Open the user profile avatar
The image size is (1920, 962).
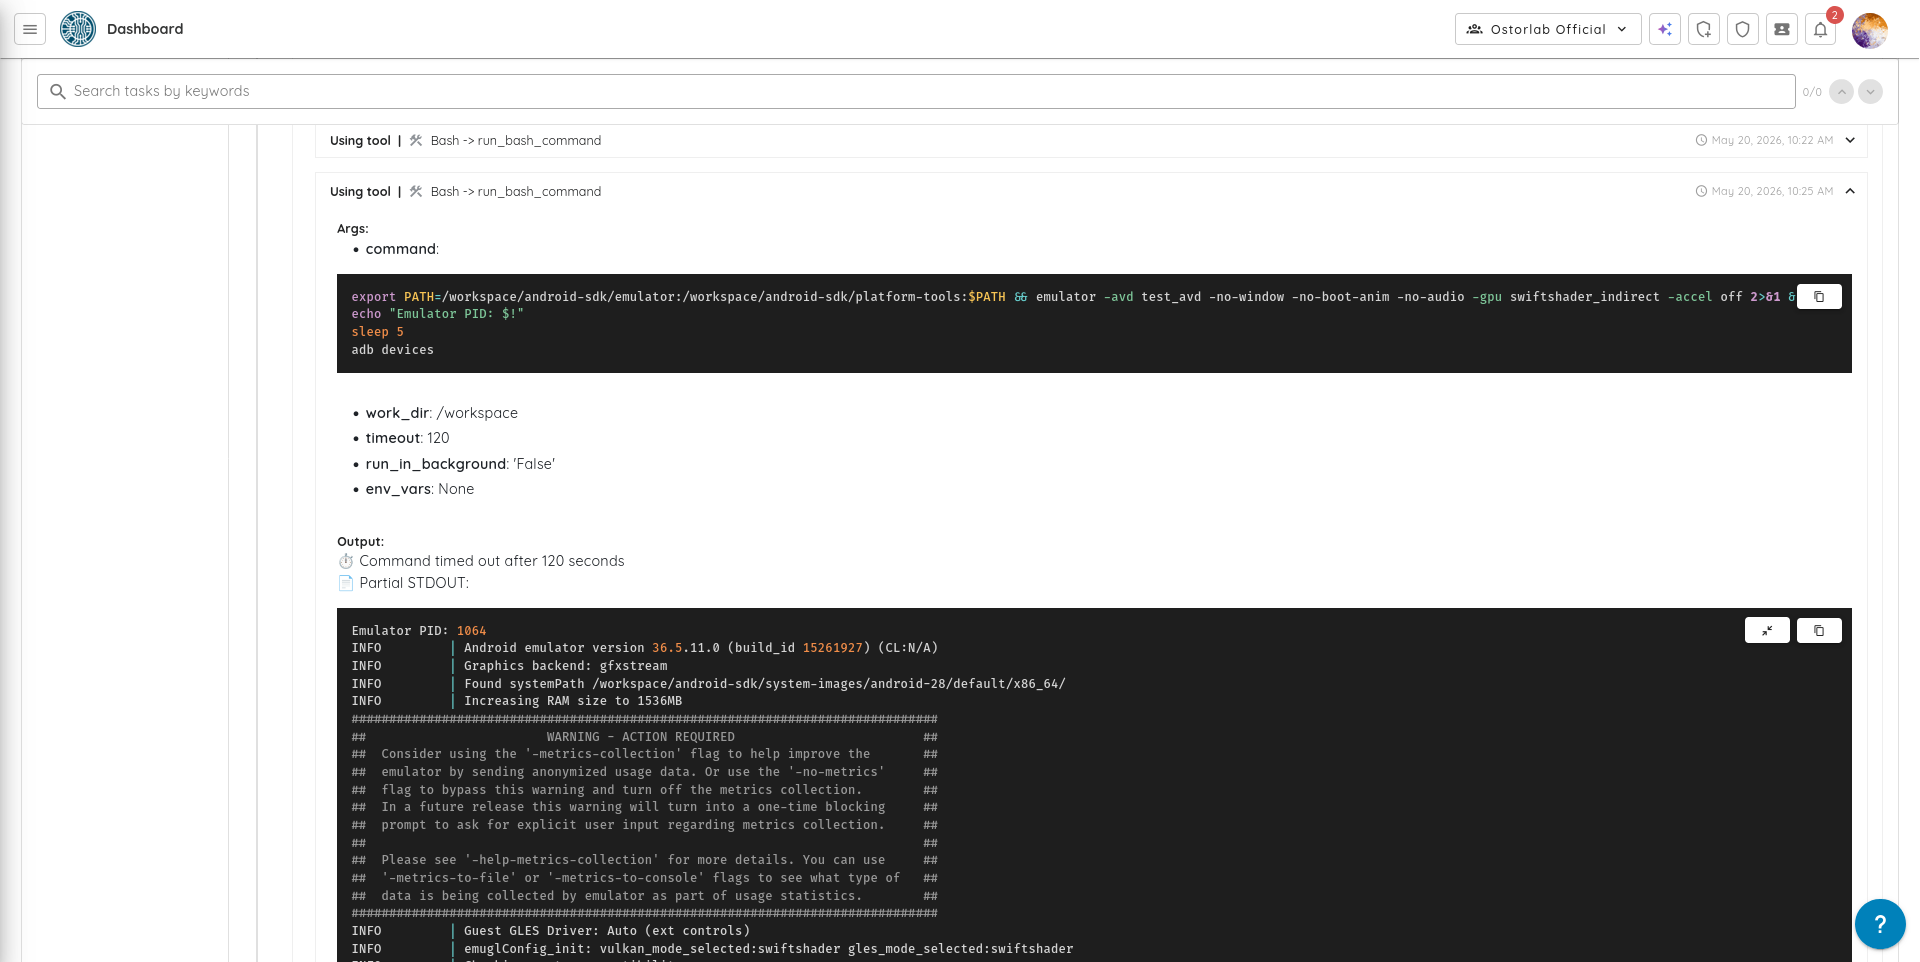click(x=1869, y=30)
